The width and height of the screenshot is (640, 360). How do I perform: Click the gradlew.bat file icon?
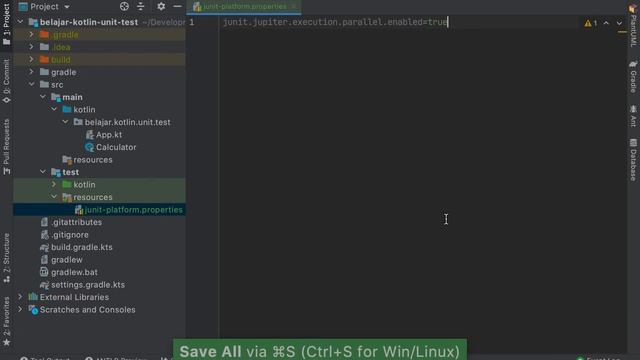[x=44, y=272]
